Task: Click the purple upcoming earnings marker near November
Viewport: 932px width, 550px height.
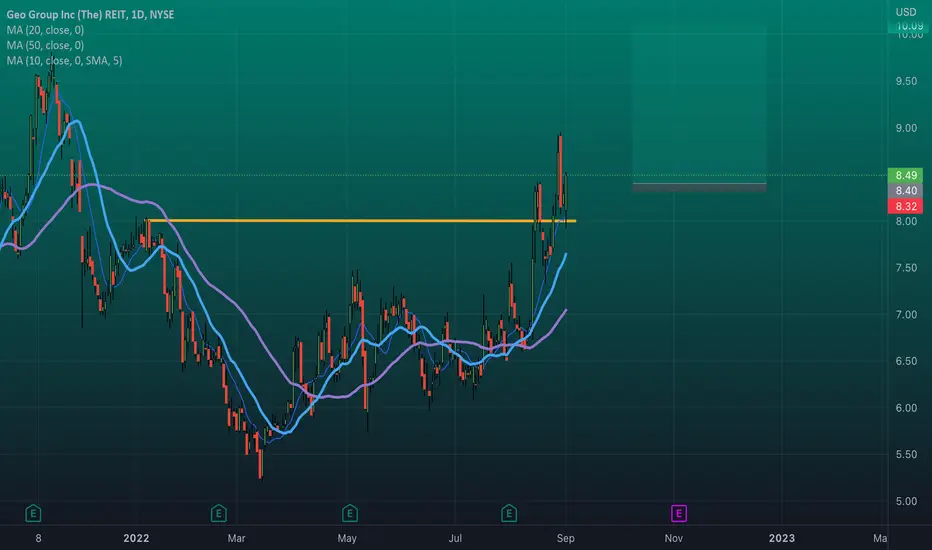Action: coord(679,513)
